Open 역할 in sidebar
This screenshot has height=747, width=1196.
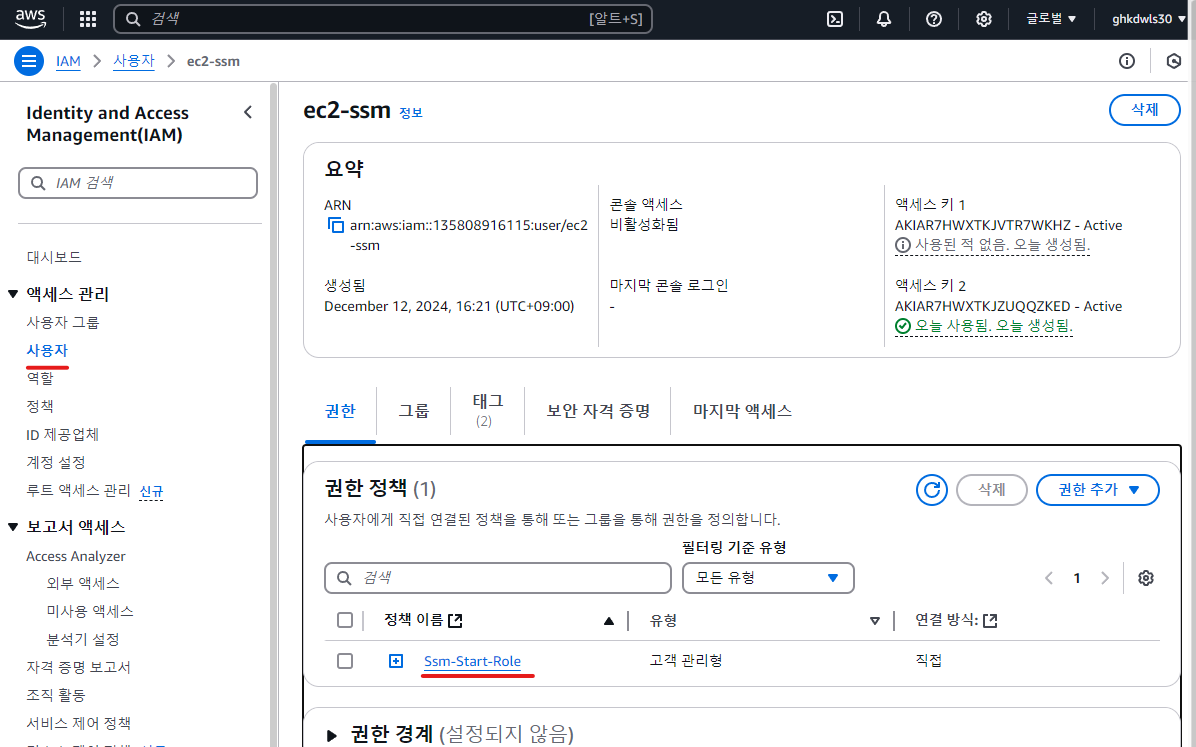click(40, 378)
